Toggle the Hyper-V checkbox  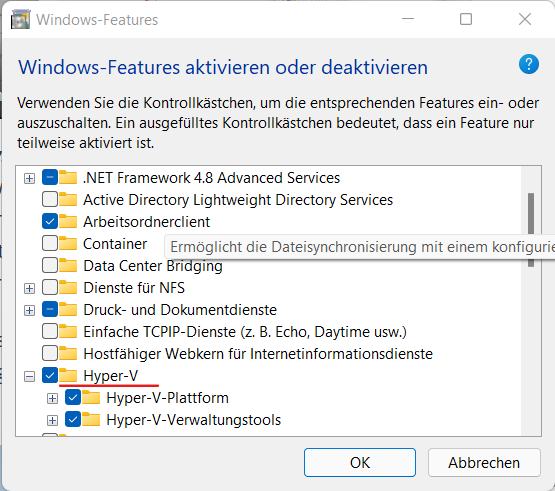50,376
